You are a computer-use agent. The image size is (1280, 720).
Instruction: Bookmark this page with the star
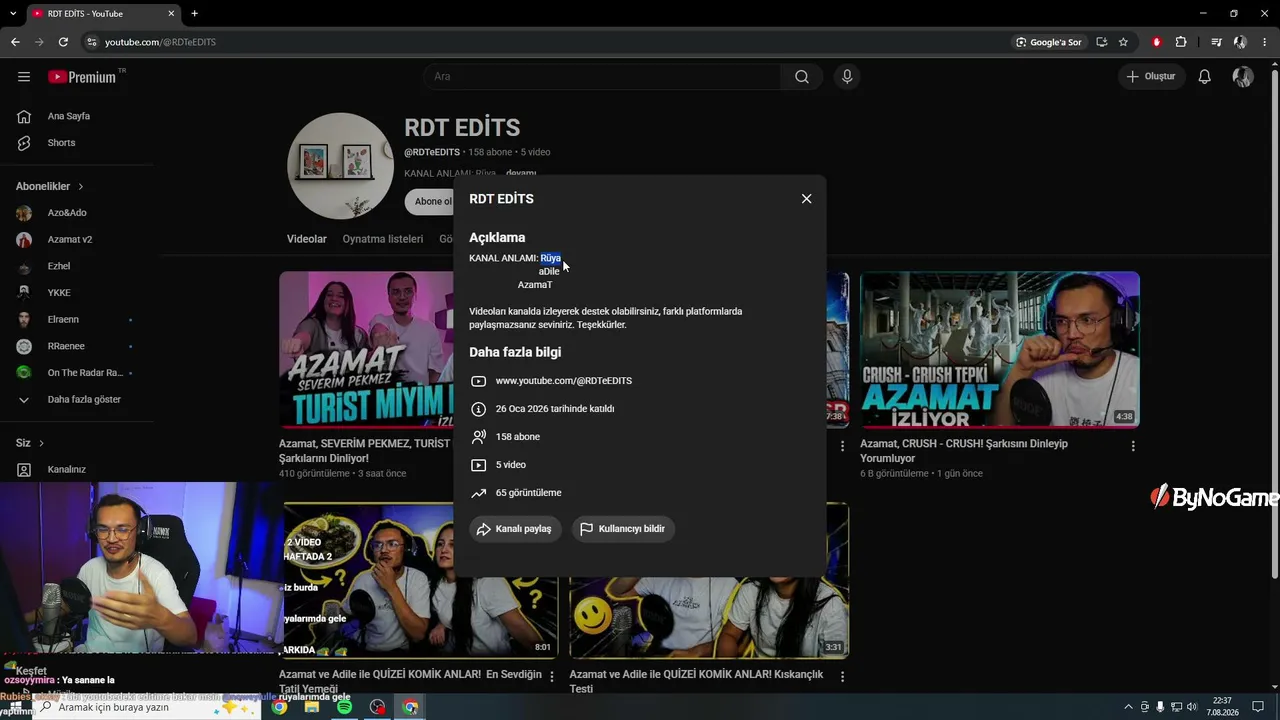(x=1123, y=42)
